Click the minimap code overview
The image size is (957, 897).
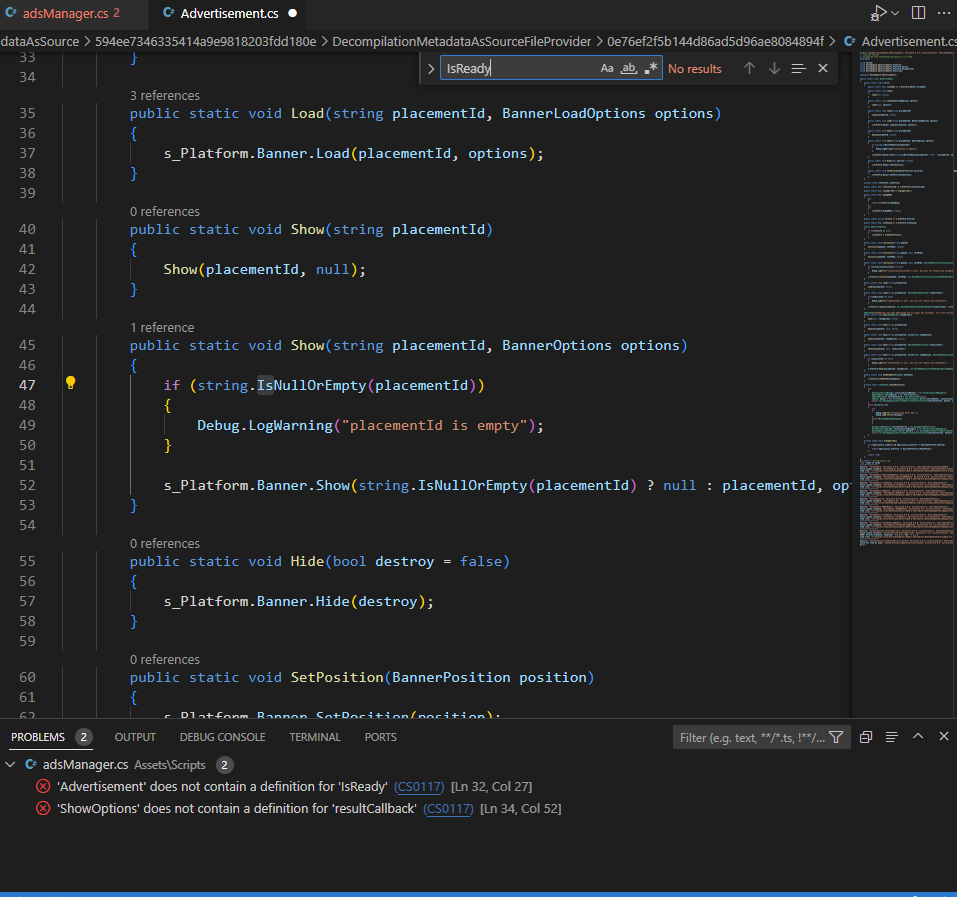point(906,299)
